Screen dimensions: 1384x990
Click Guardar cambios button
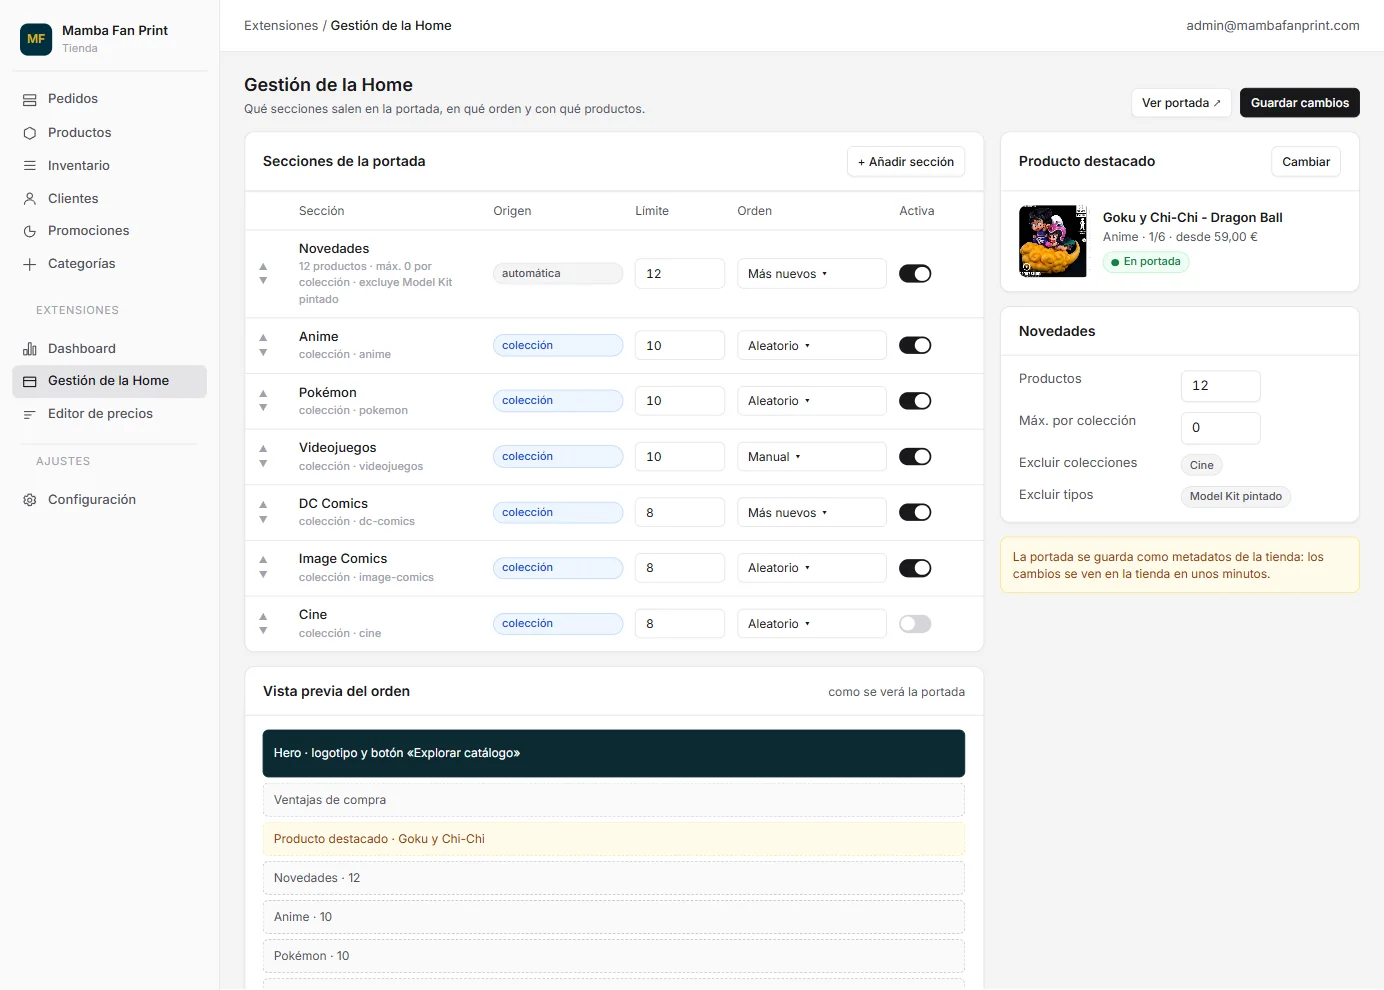tap(1299, 103)
